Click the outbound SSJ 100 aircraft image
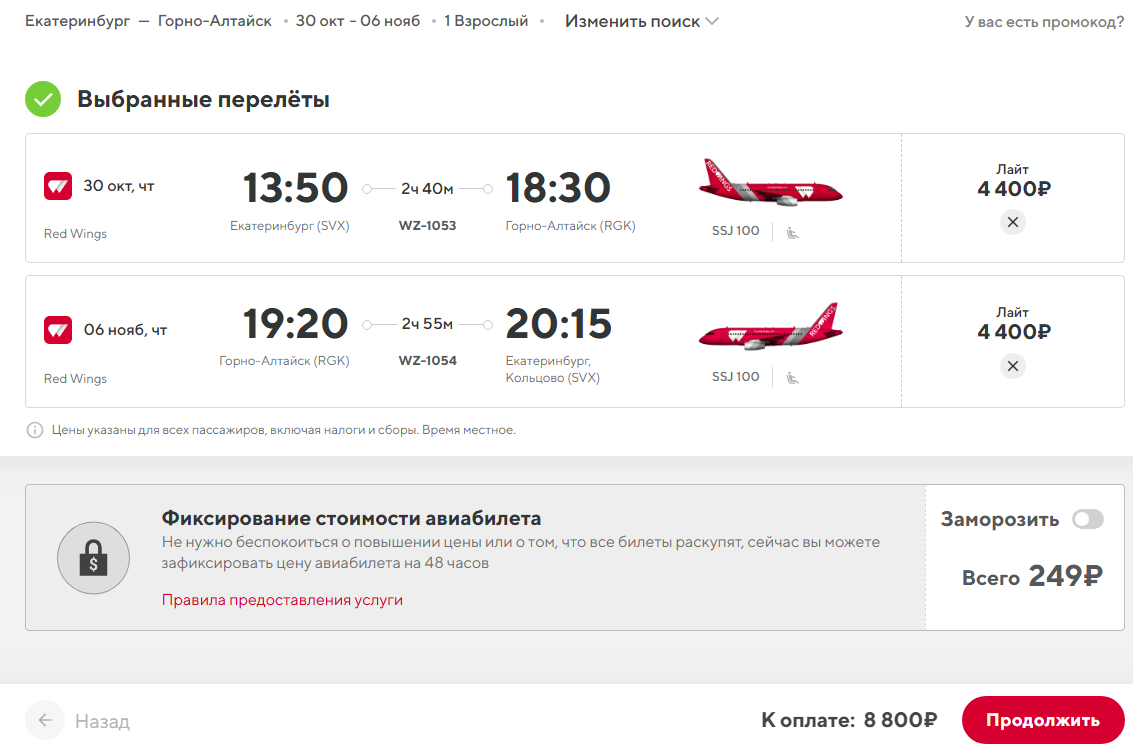 770,183
